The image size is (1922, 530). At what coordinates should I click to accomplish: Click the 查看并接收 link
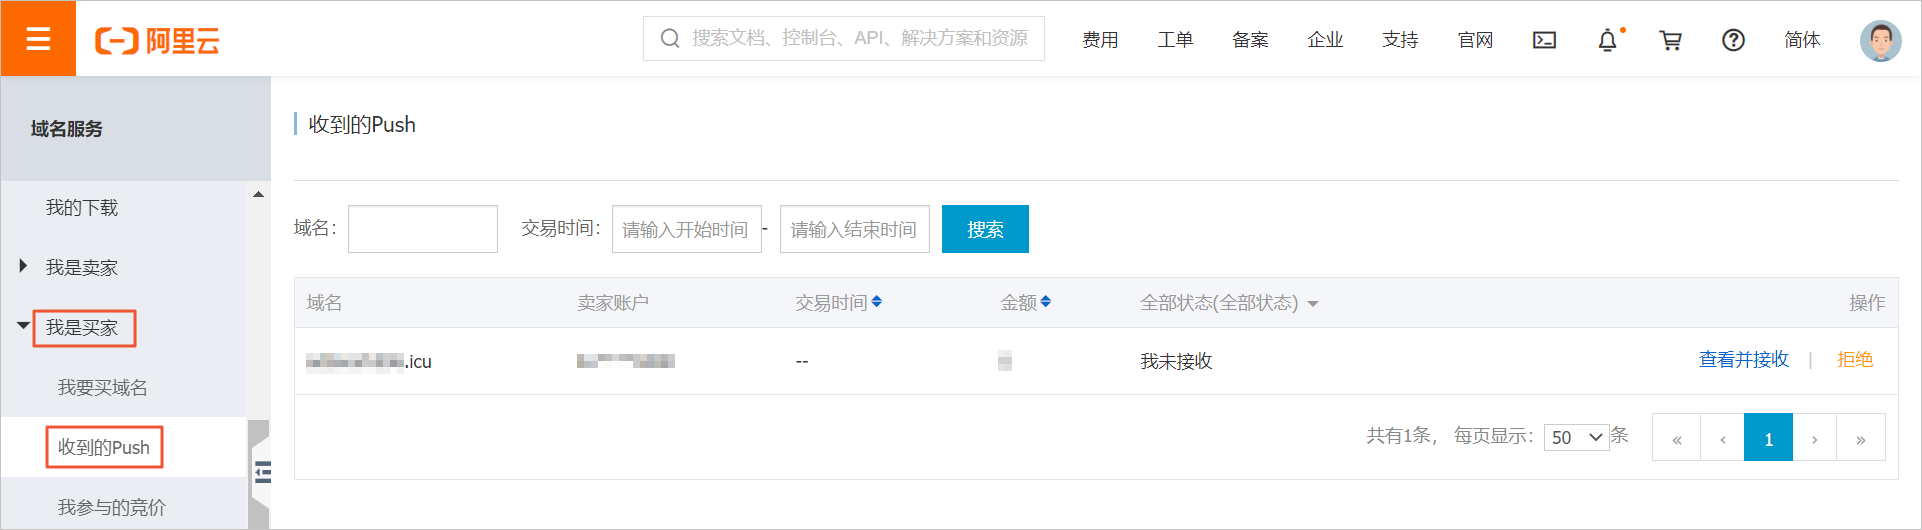1743,360
